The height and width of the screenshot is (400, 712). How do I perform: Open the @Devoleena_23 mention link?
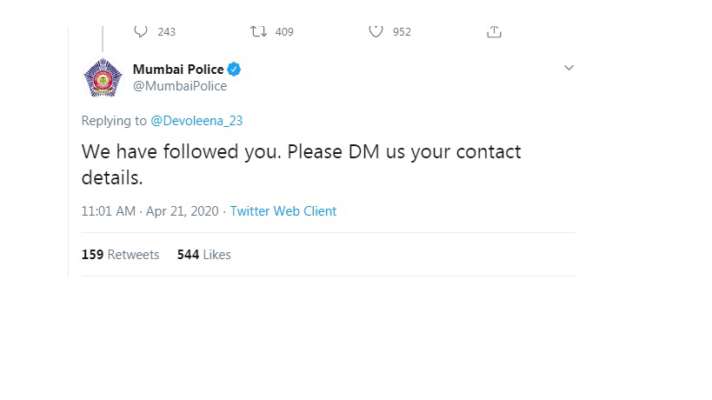coord(197,121)
